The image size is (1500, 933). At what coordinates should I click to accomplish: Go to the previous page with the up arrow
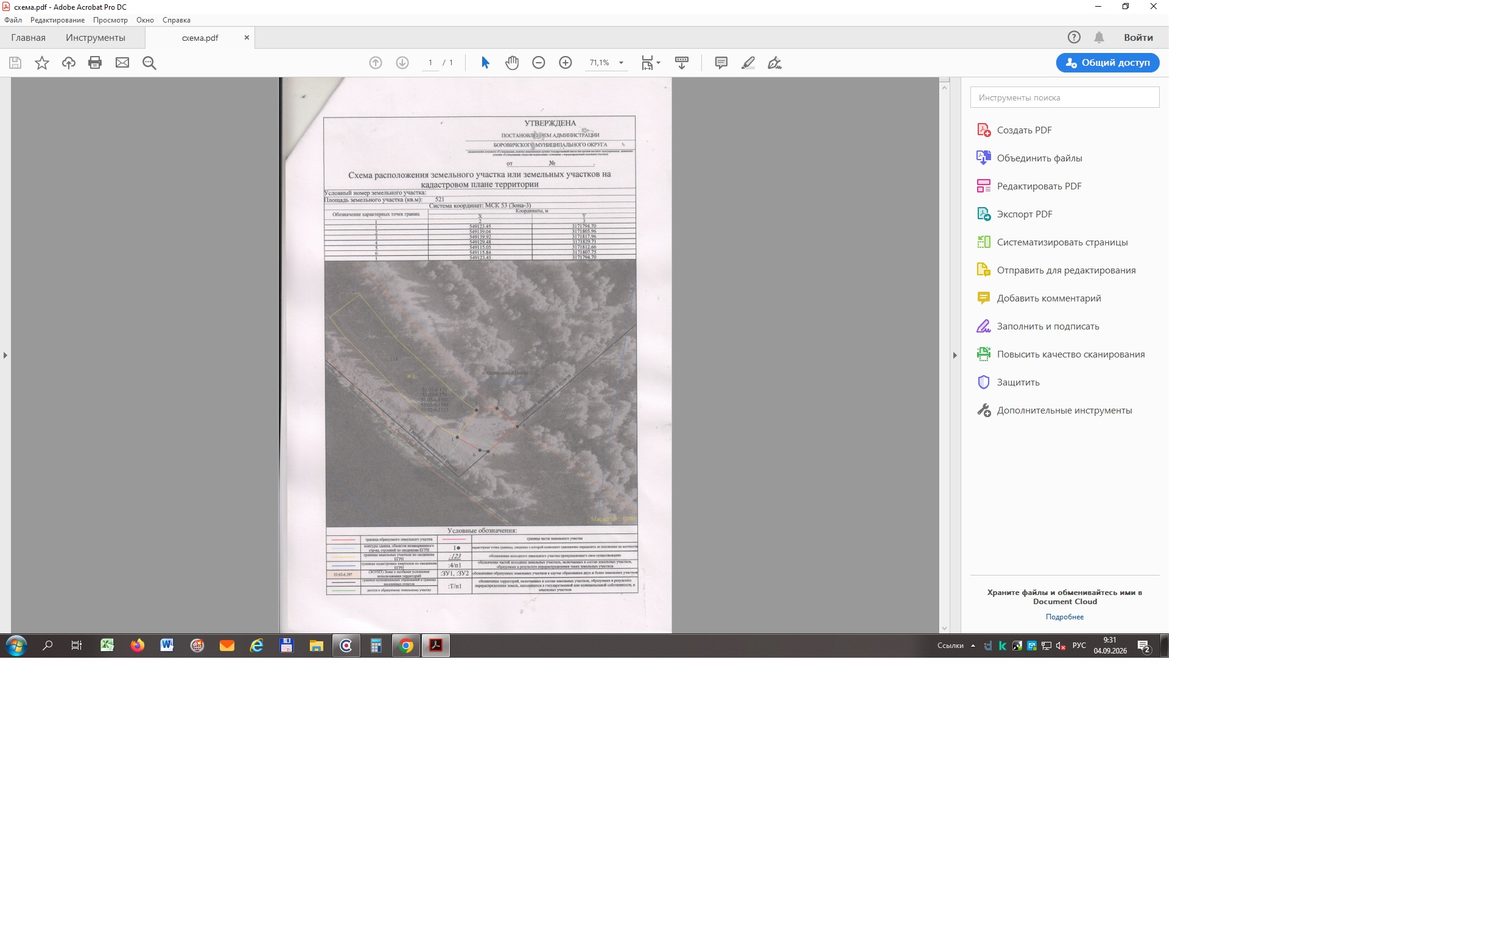pos(376,63)
